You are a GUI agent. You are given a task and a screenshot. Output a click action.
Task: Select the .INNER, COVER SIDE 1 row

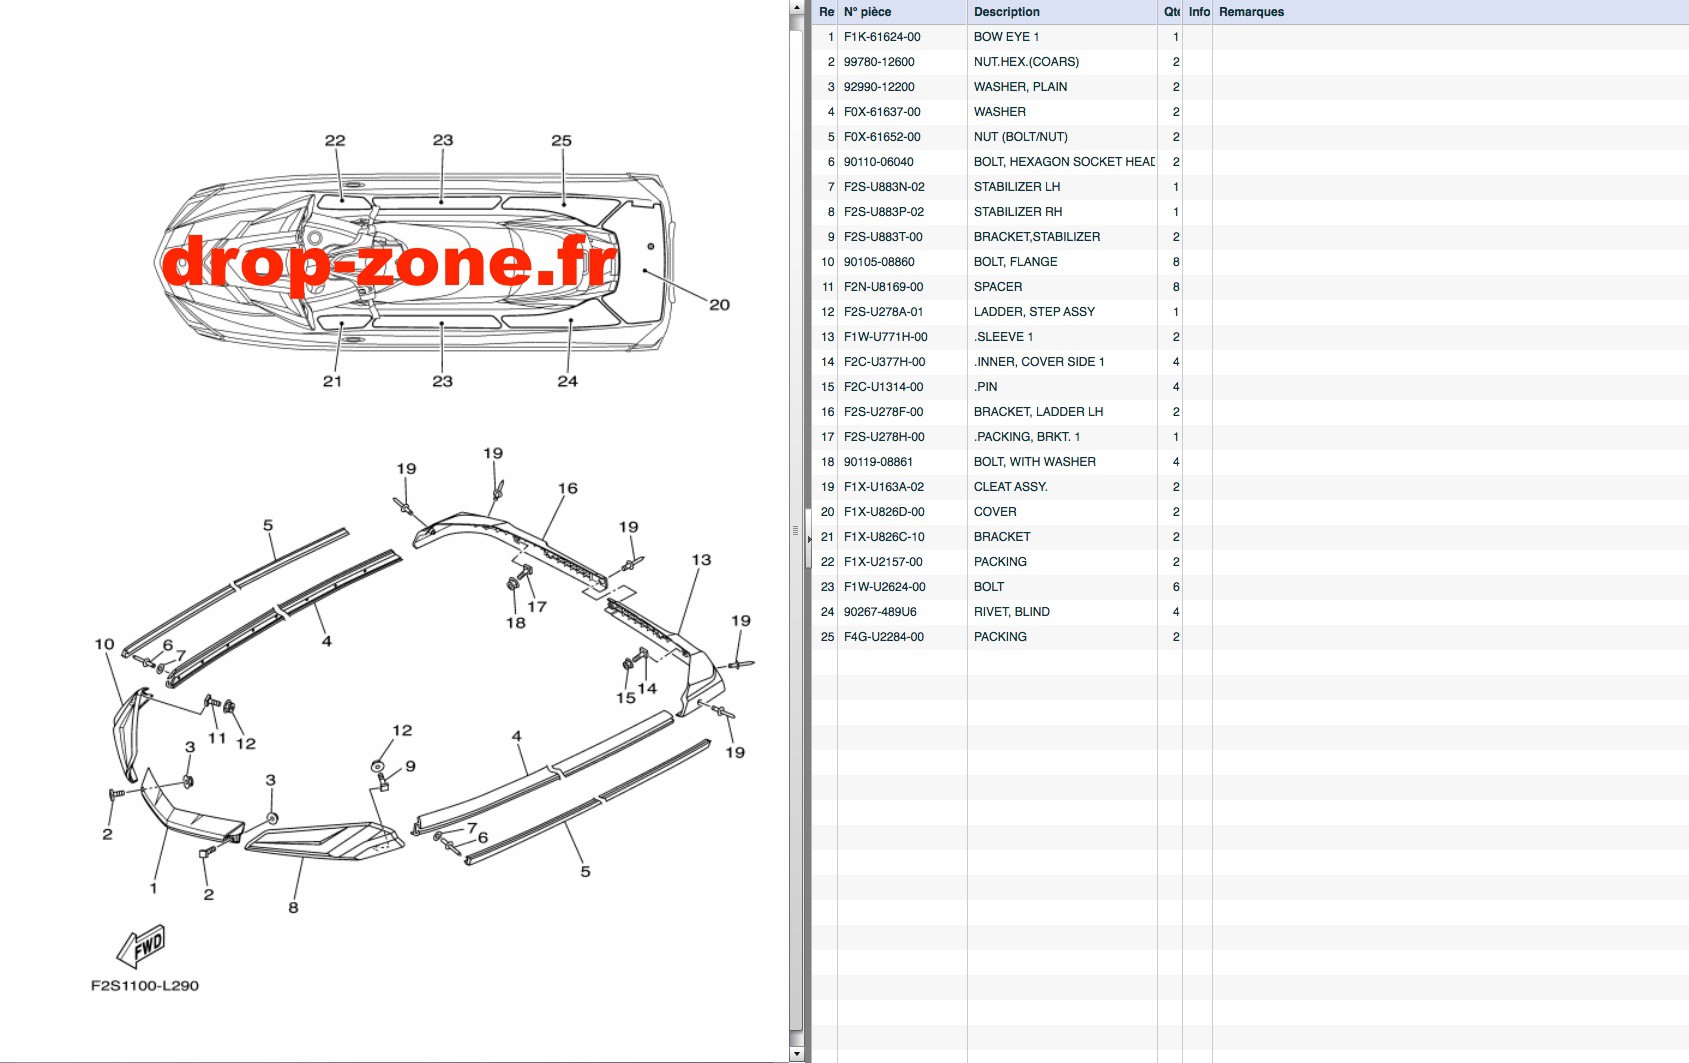tap(1250, 362)
